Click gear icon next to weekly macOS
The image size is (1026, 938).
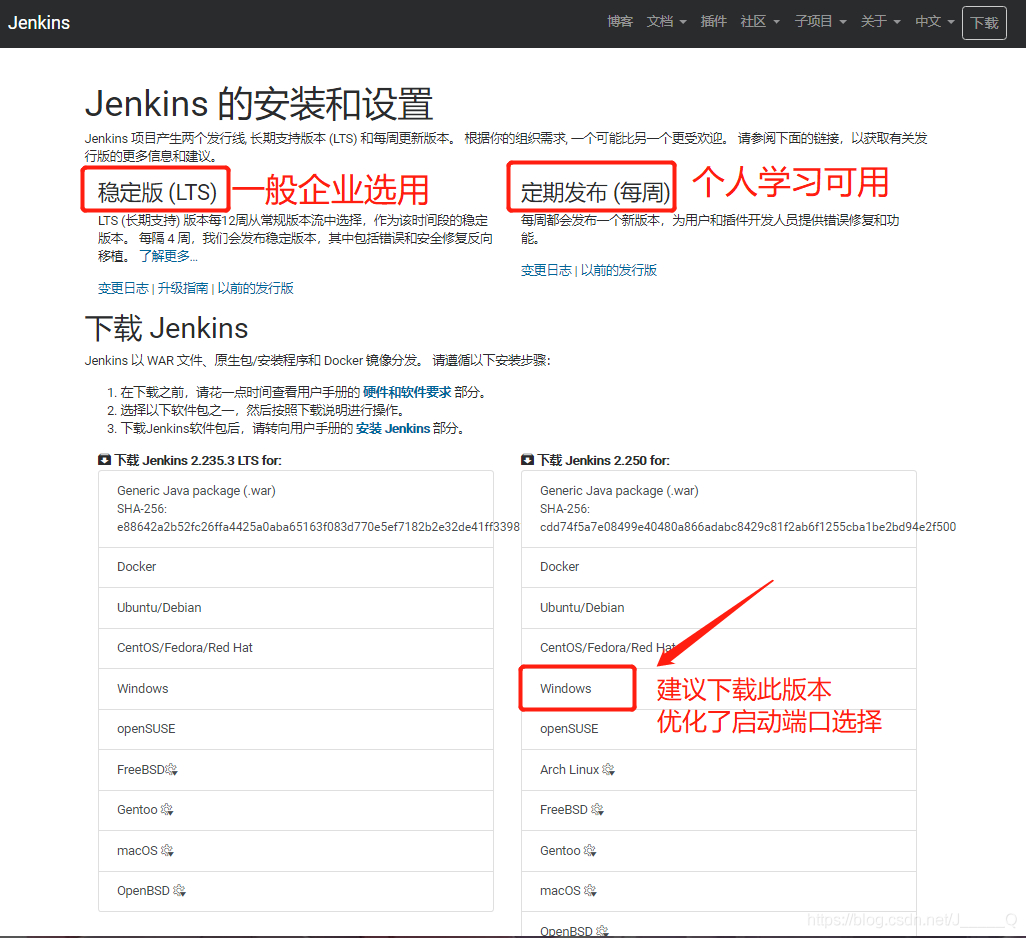[x=590, y=891]
